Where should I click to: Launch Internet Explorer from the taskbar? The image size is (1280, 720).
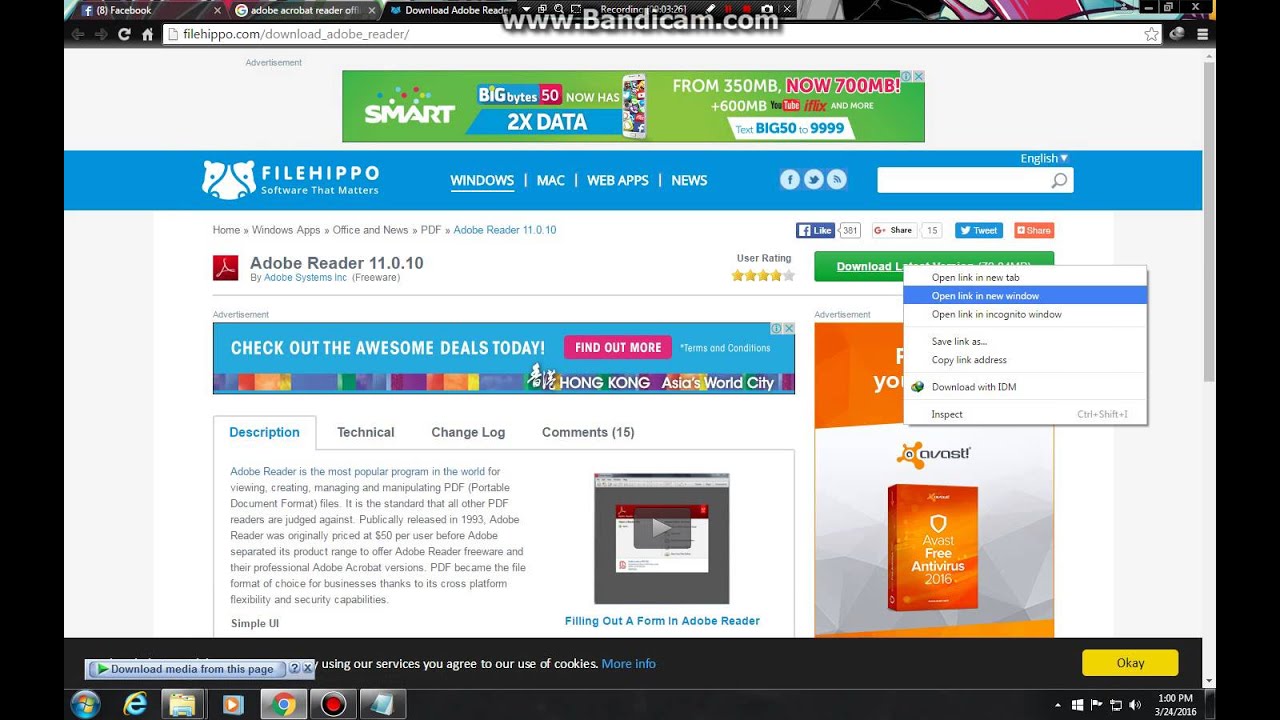click(x=135, y=704)
